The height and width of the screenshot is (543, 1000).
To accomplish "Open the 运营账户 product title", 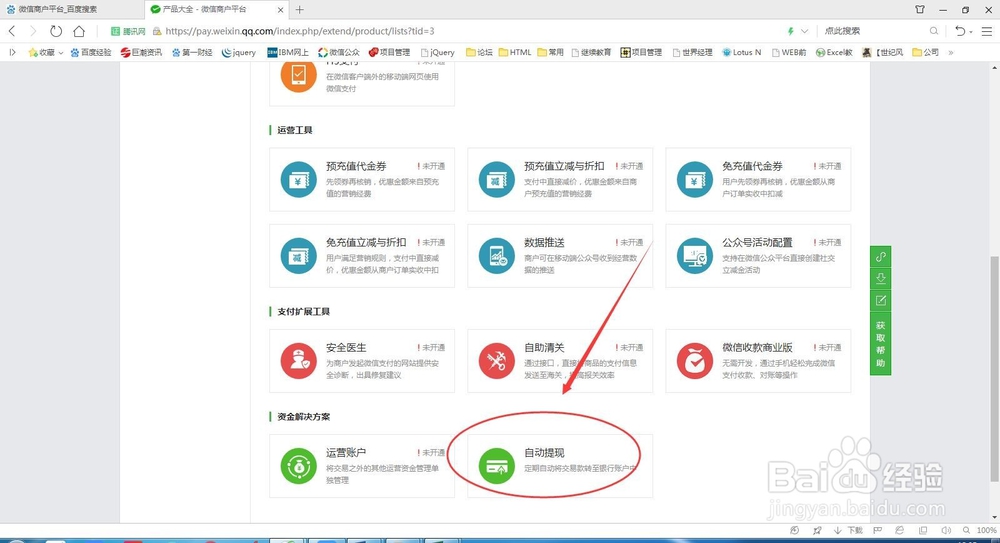I will (346, 452).
